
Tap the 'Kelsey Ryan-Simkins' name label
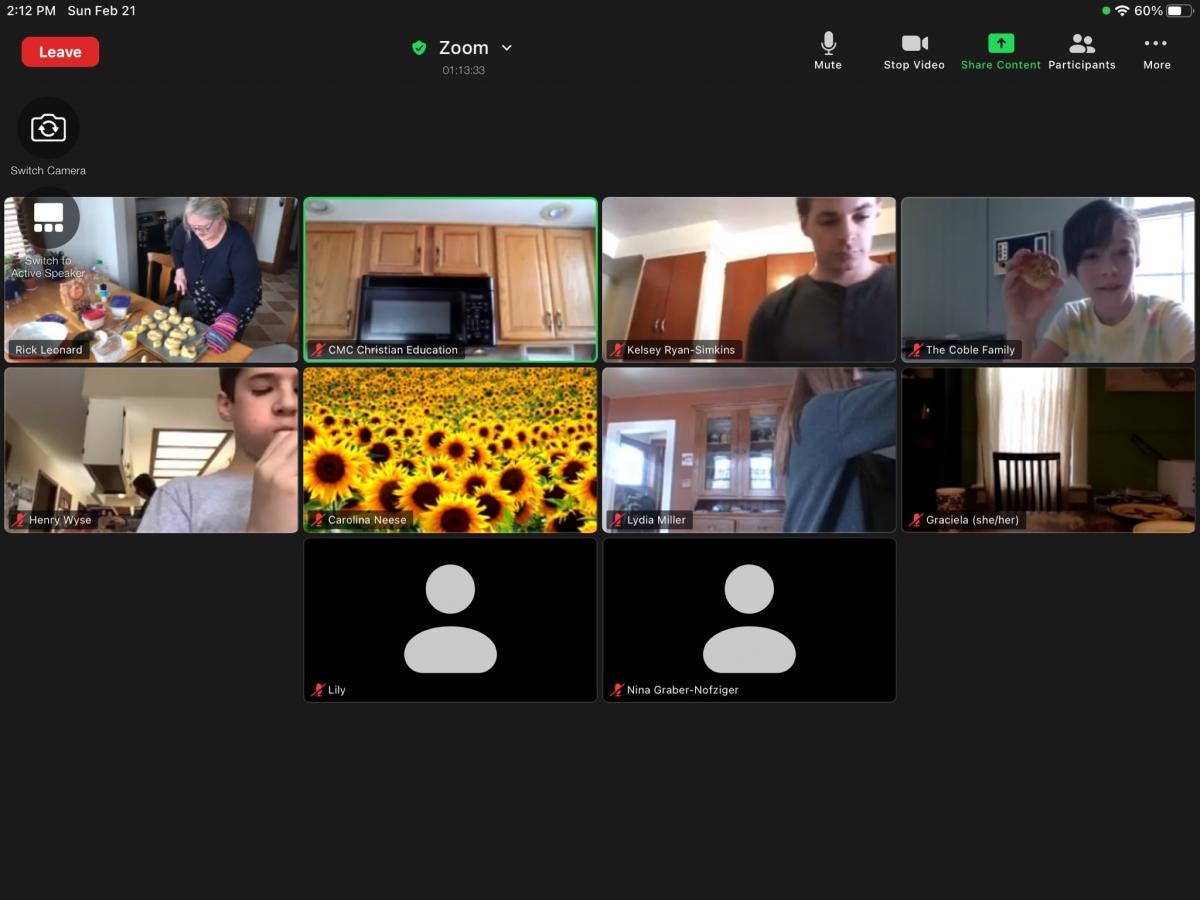pyautogui.click(x=681, y=350)
